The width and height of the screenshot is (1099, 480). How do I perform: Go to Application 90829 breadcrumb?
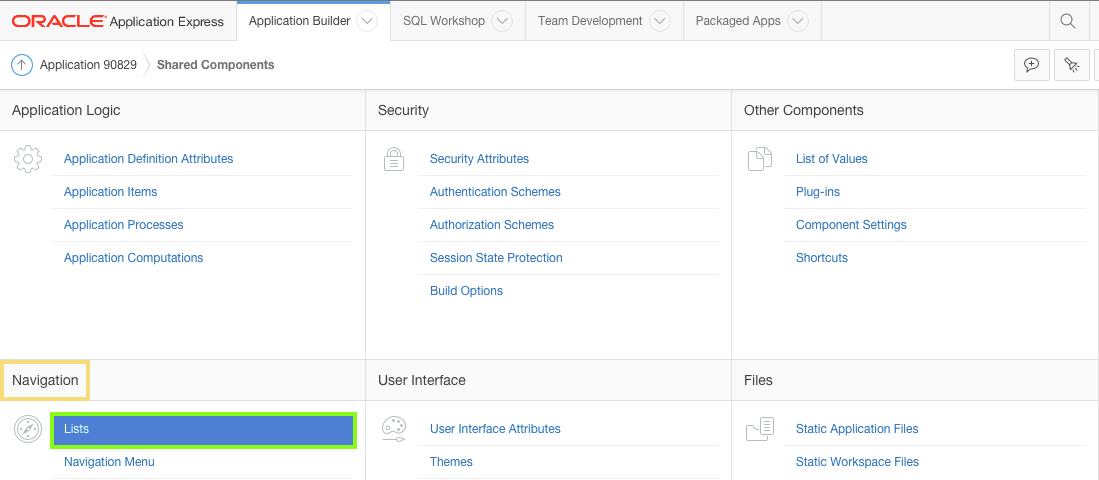88,65
